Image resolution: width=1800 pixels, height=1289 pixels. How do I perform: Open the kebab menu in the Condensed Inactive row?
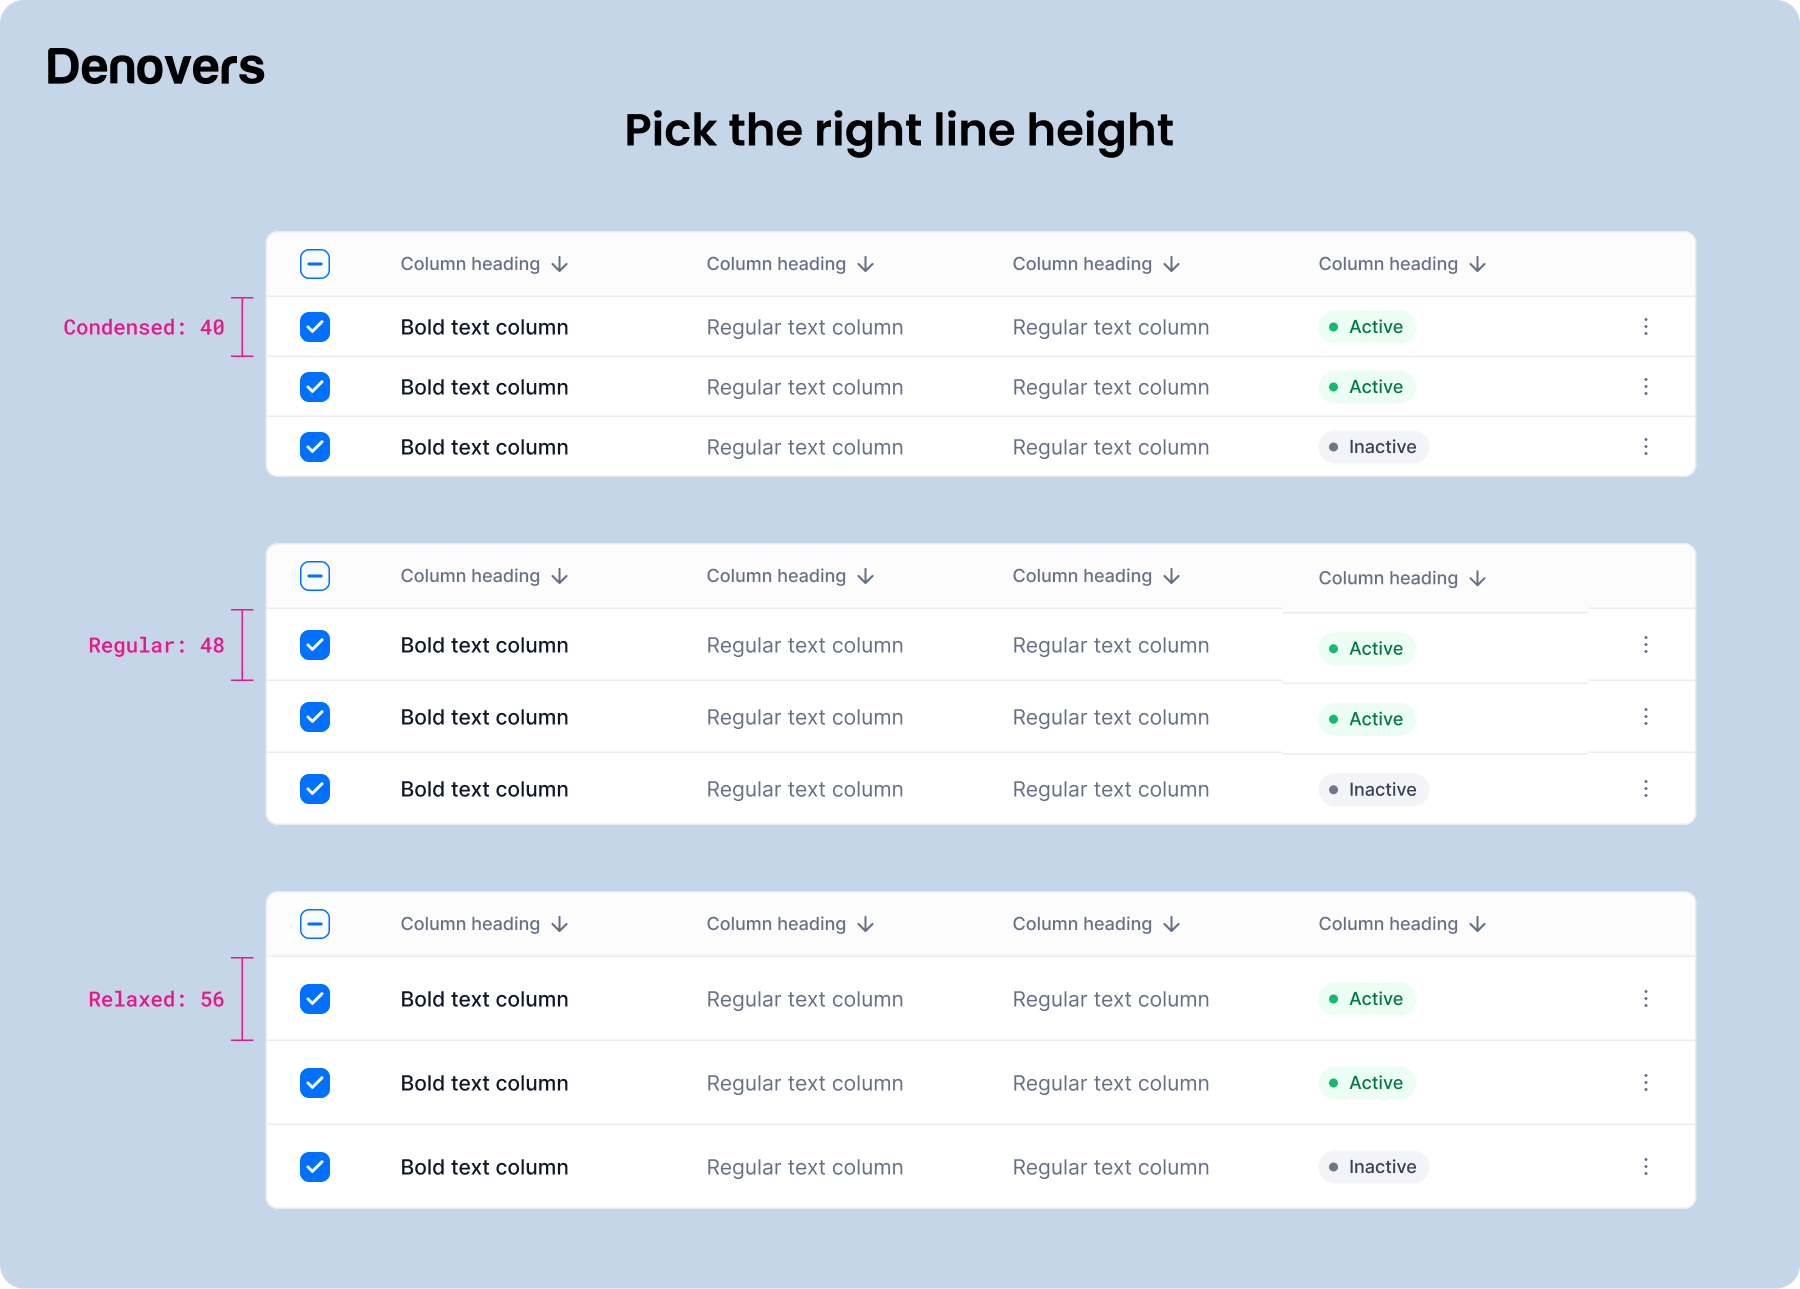(1645, 447)
